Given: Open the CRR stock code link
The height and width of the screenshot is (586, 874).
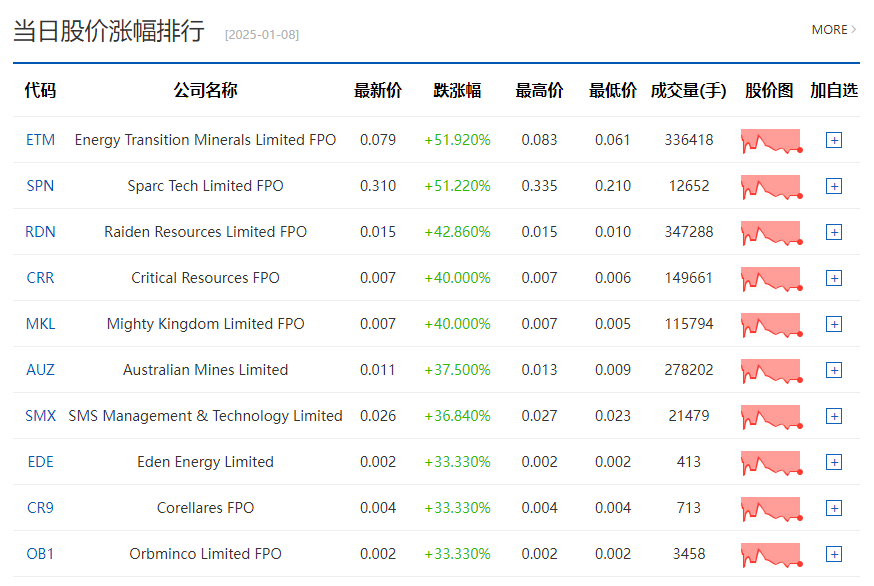Looking at the screenshot, I should (41, 278).
